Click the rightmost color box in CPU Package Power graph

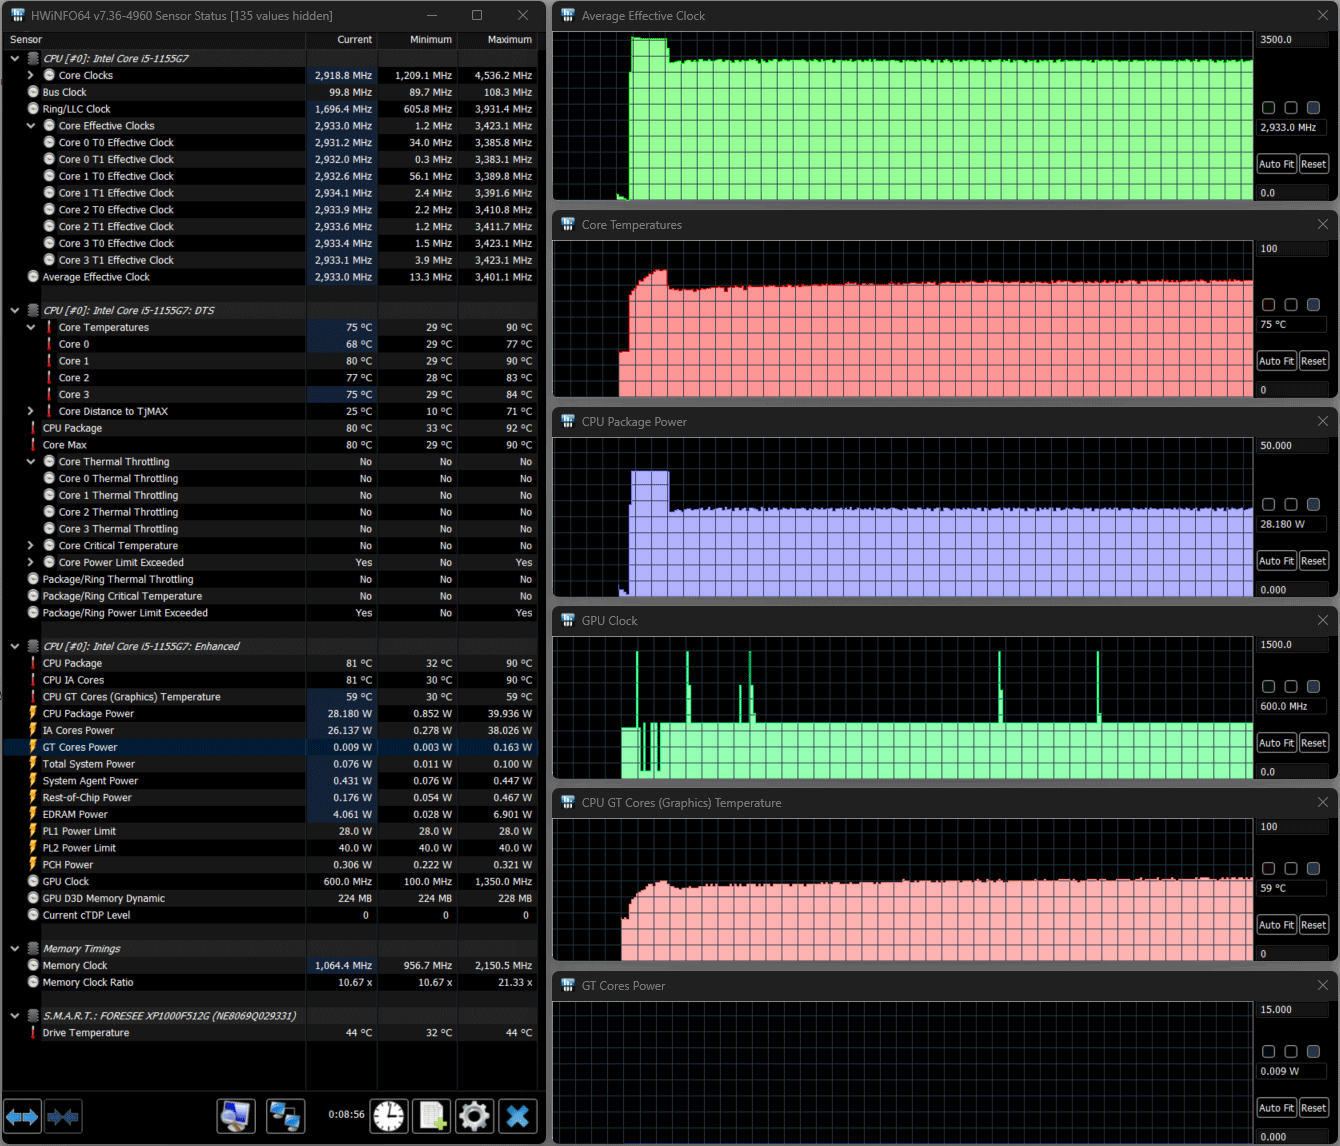coord(1313,504)
